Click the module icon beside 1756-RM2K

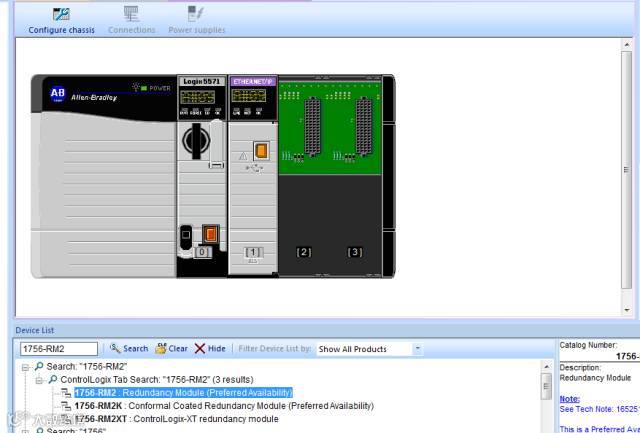pyautogui.click(x=66, y=406)
